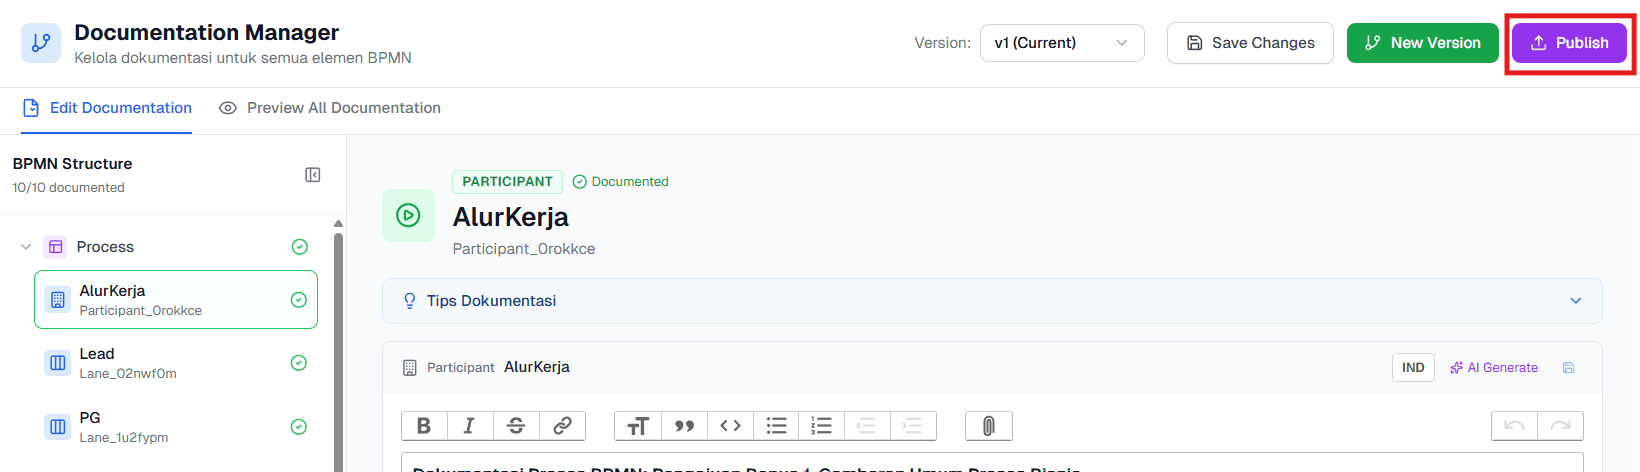The height and width of the screenshot is (472, 1640).
Task: Click the participant icon in the editor header
Action: pyautogui.click(x=409, y=368)
